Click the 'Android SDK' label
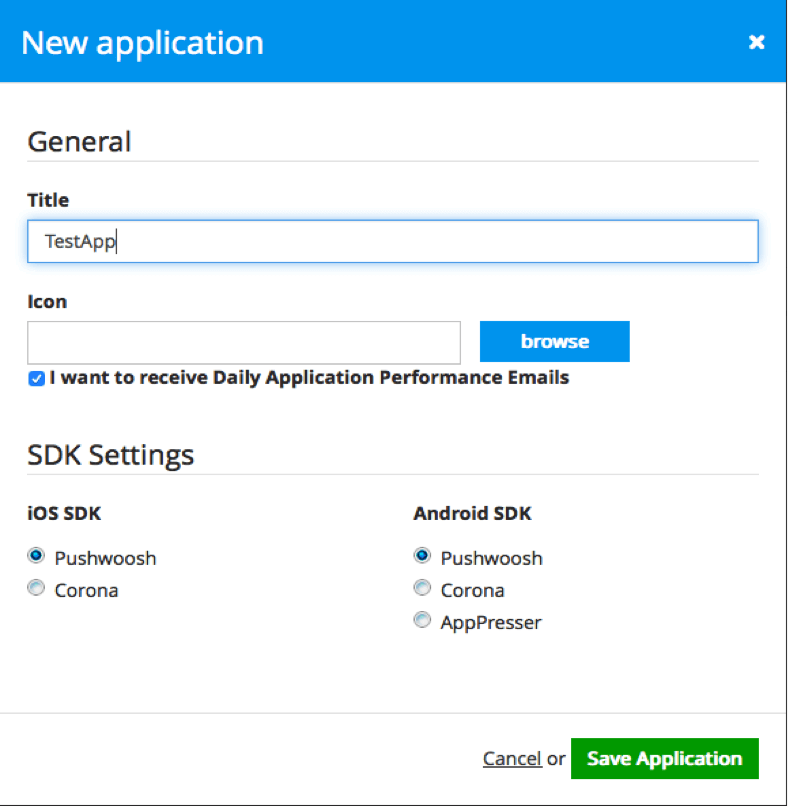This screenshot has width=788, height=807. (x=472, y=513)
